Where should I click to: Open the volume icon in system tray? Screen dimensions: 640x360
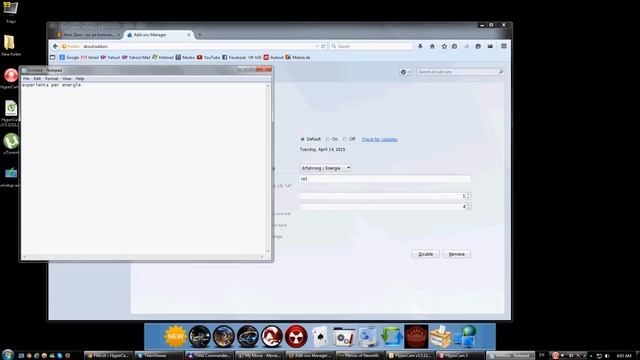coord(607,356)
